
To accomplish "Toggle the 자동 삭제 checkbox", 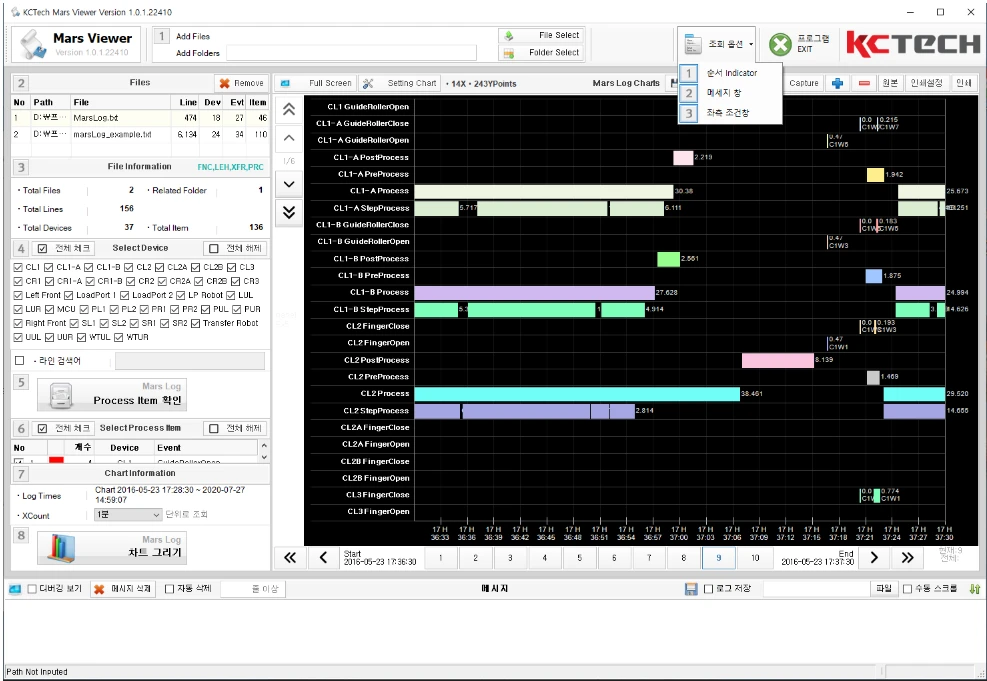I will click(169, 589).
